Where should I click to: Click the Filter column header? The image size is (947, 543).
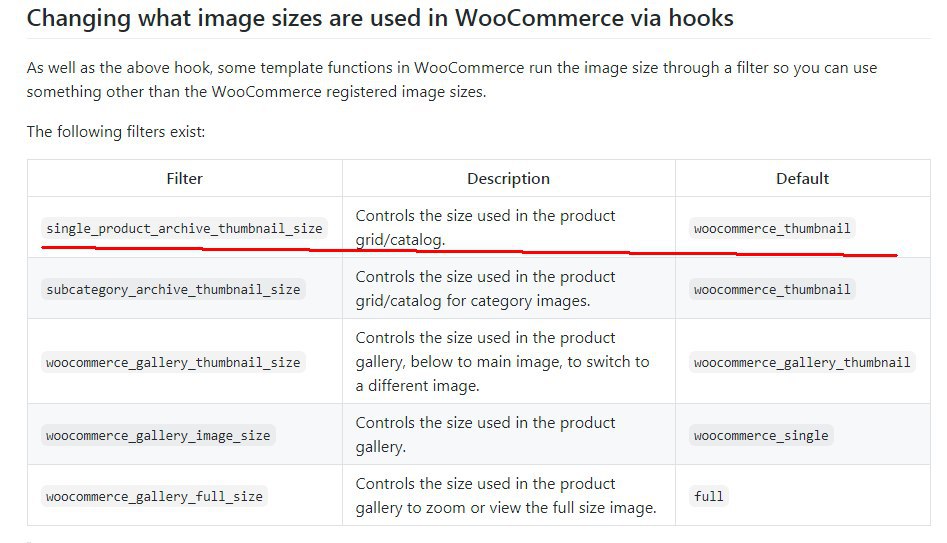point(184,178)
